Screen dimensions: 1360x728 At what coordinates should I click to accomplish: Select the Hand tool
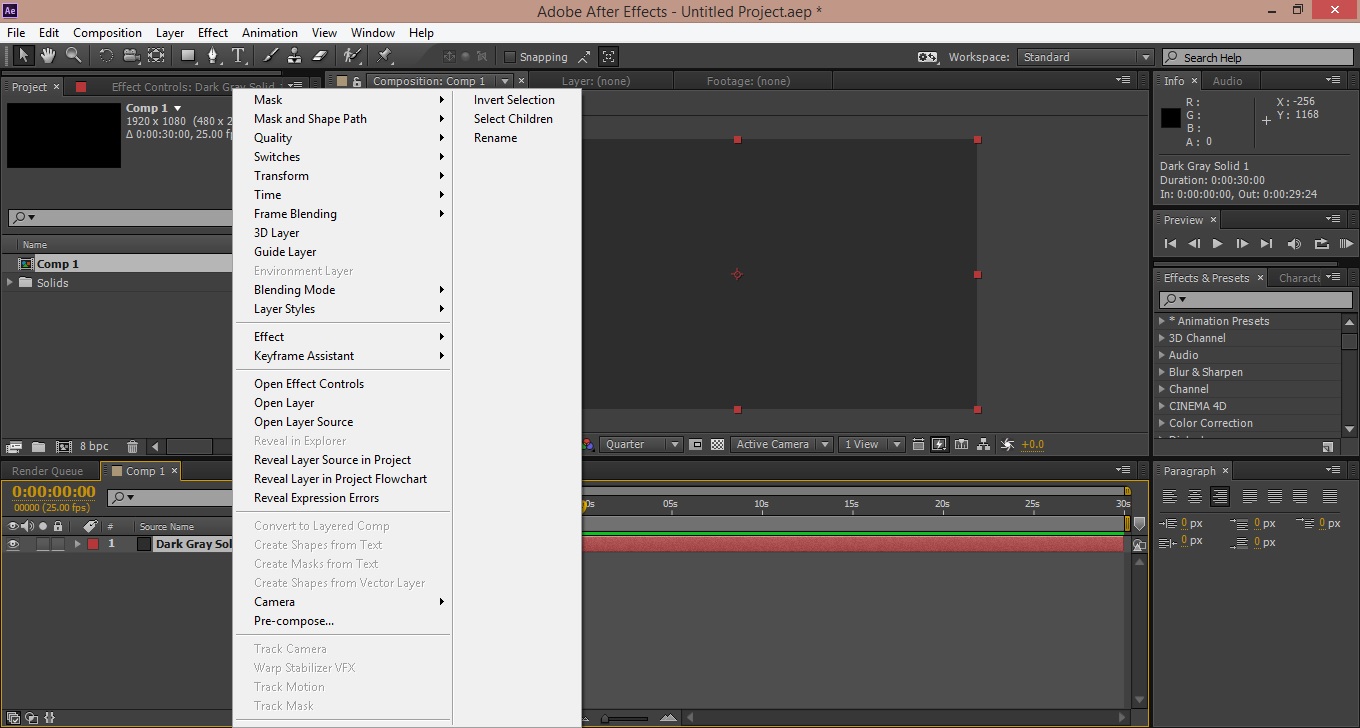tap(47, 56)
